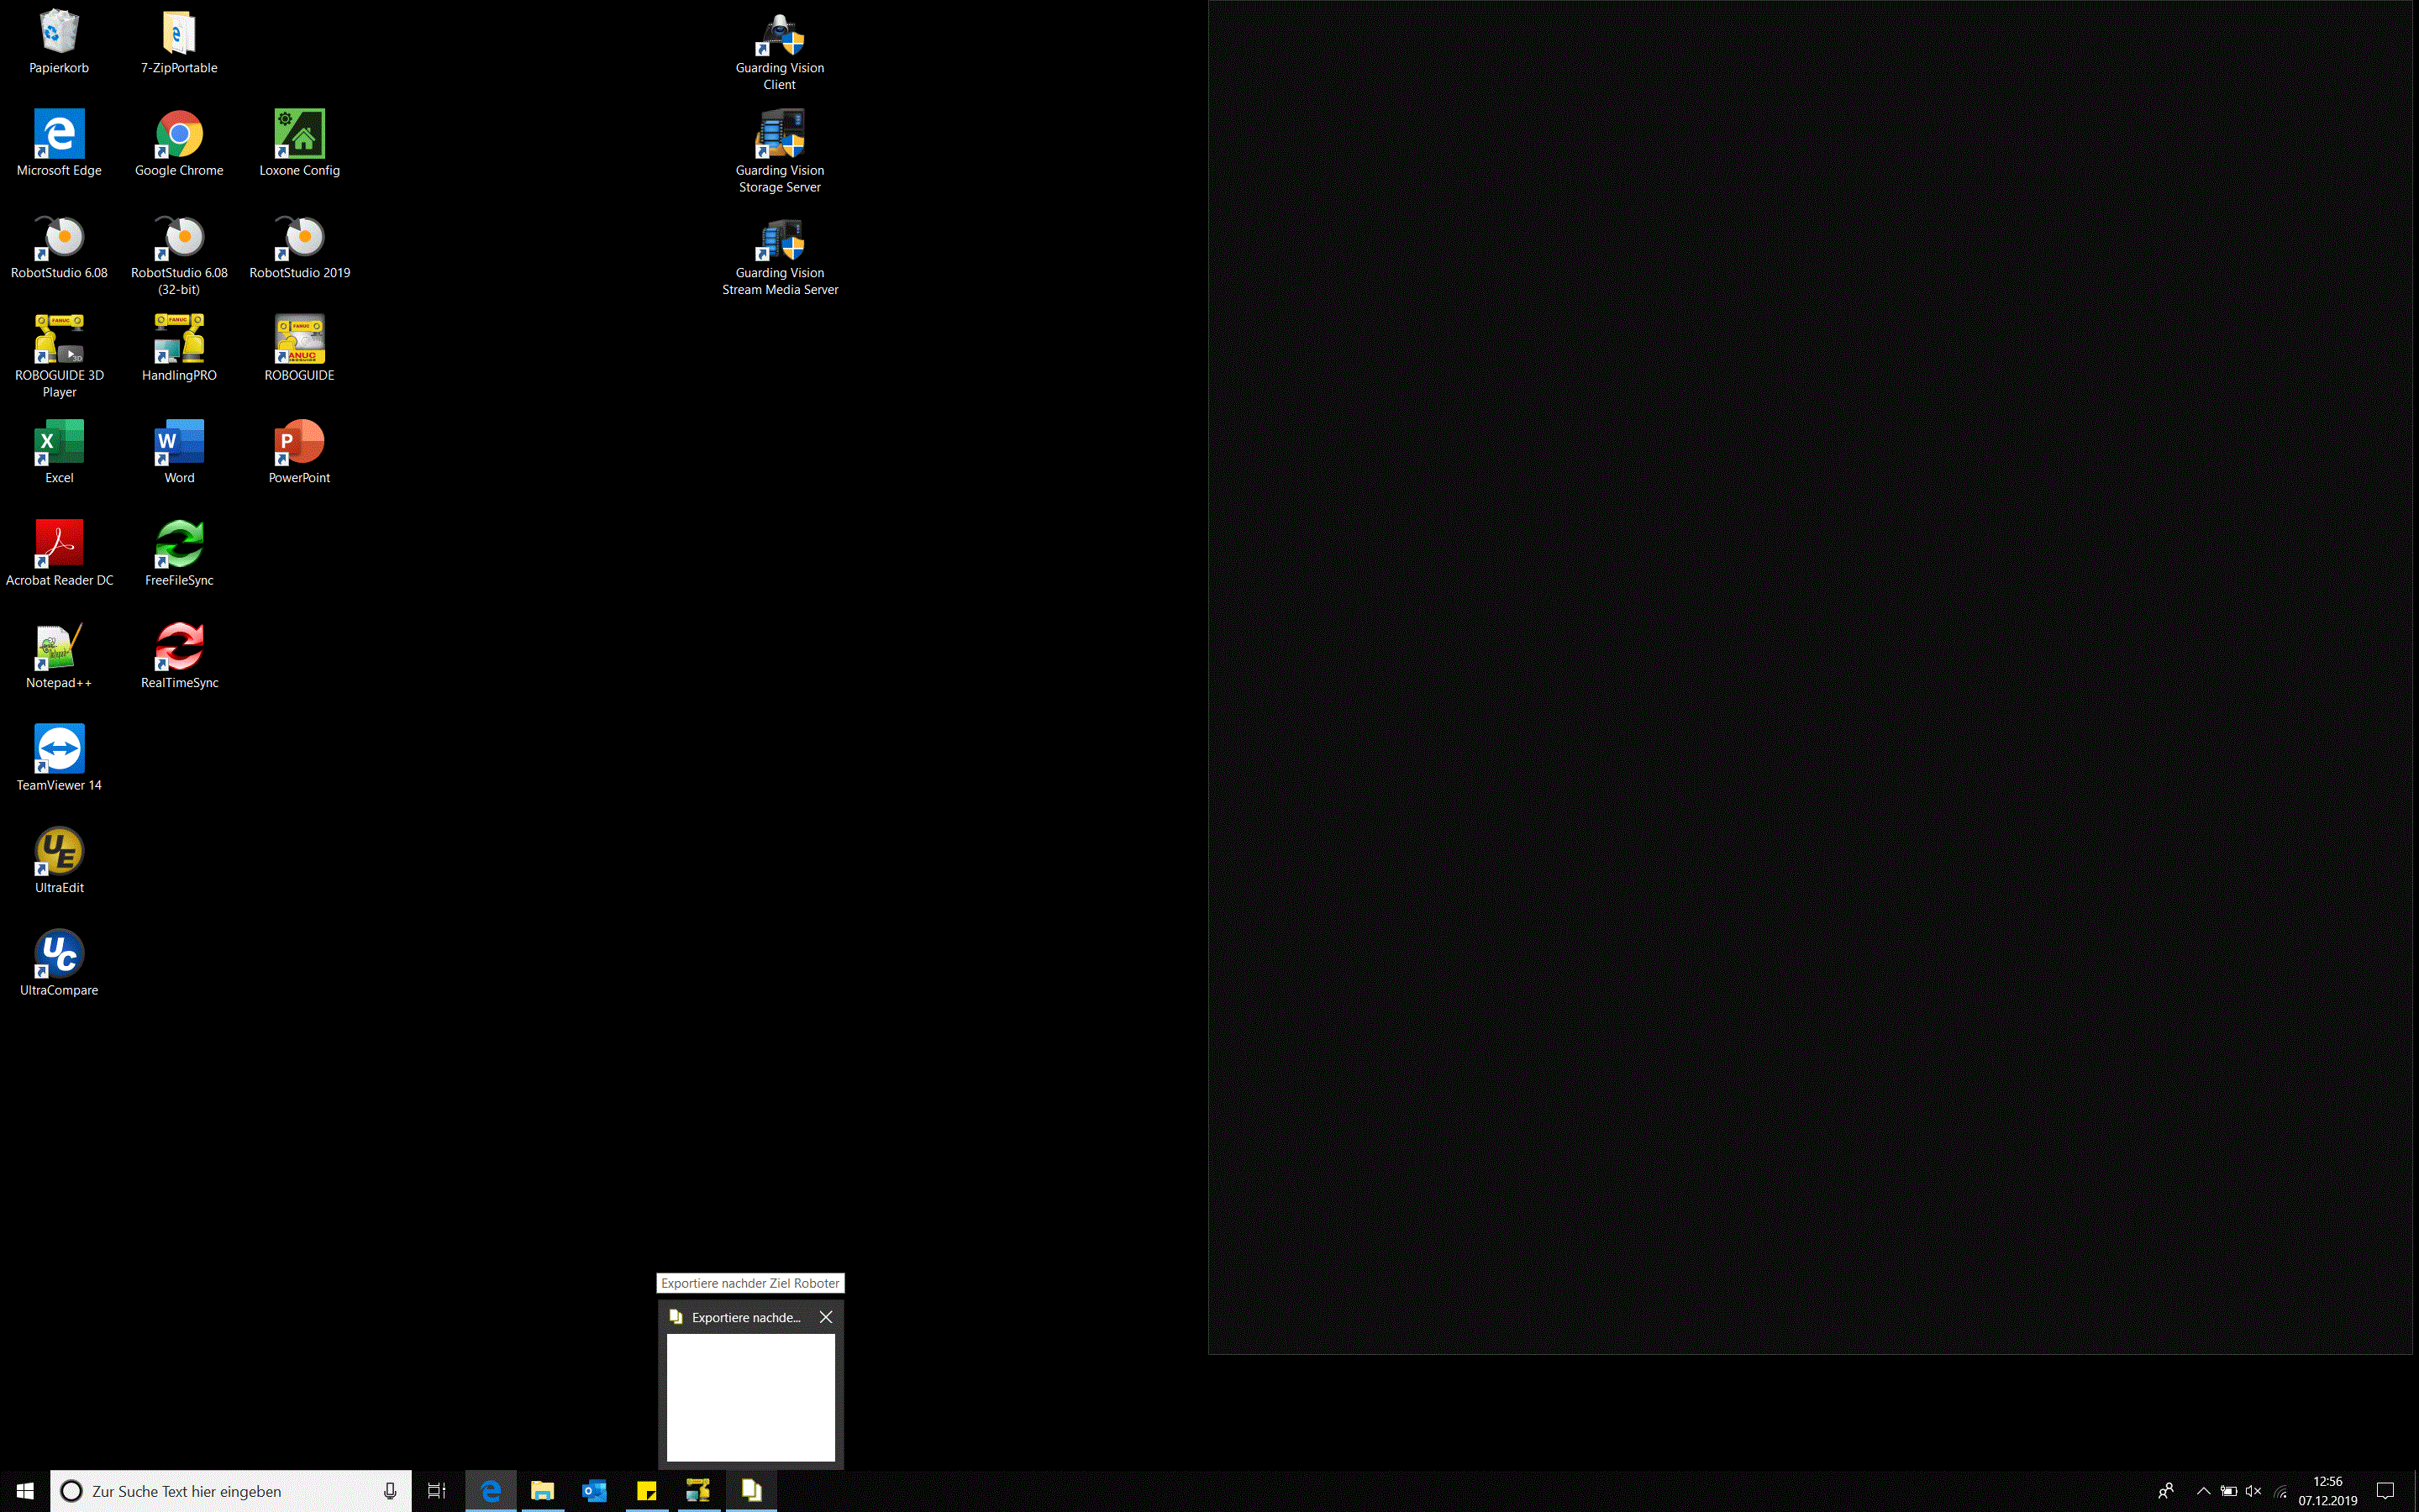Select Guarding Vision Stream Media Server shortcut
Screen dimensions: 2419x1512
coord(780,257)
